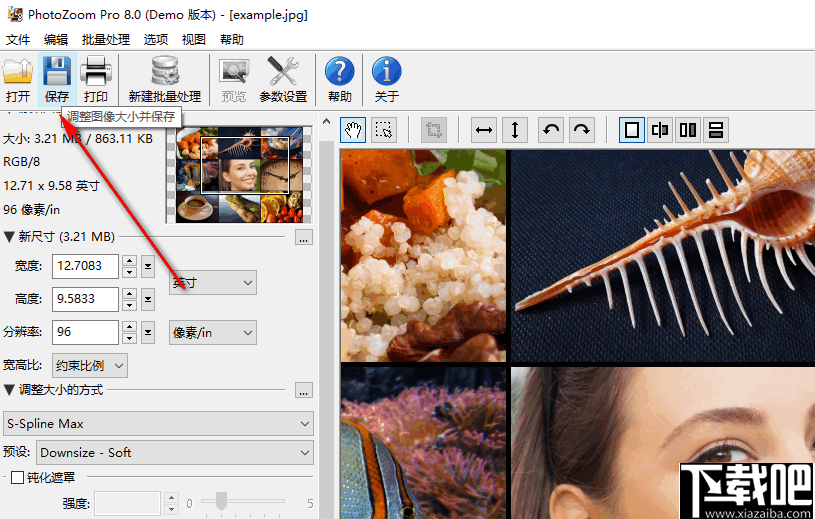Viewport: 815px width, 519px height.
Task: Open the 英寸 unit dropdown
Action: click(x=213, y=283)
